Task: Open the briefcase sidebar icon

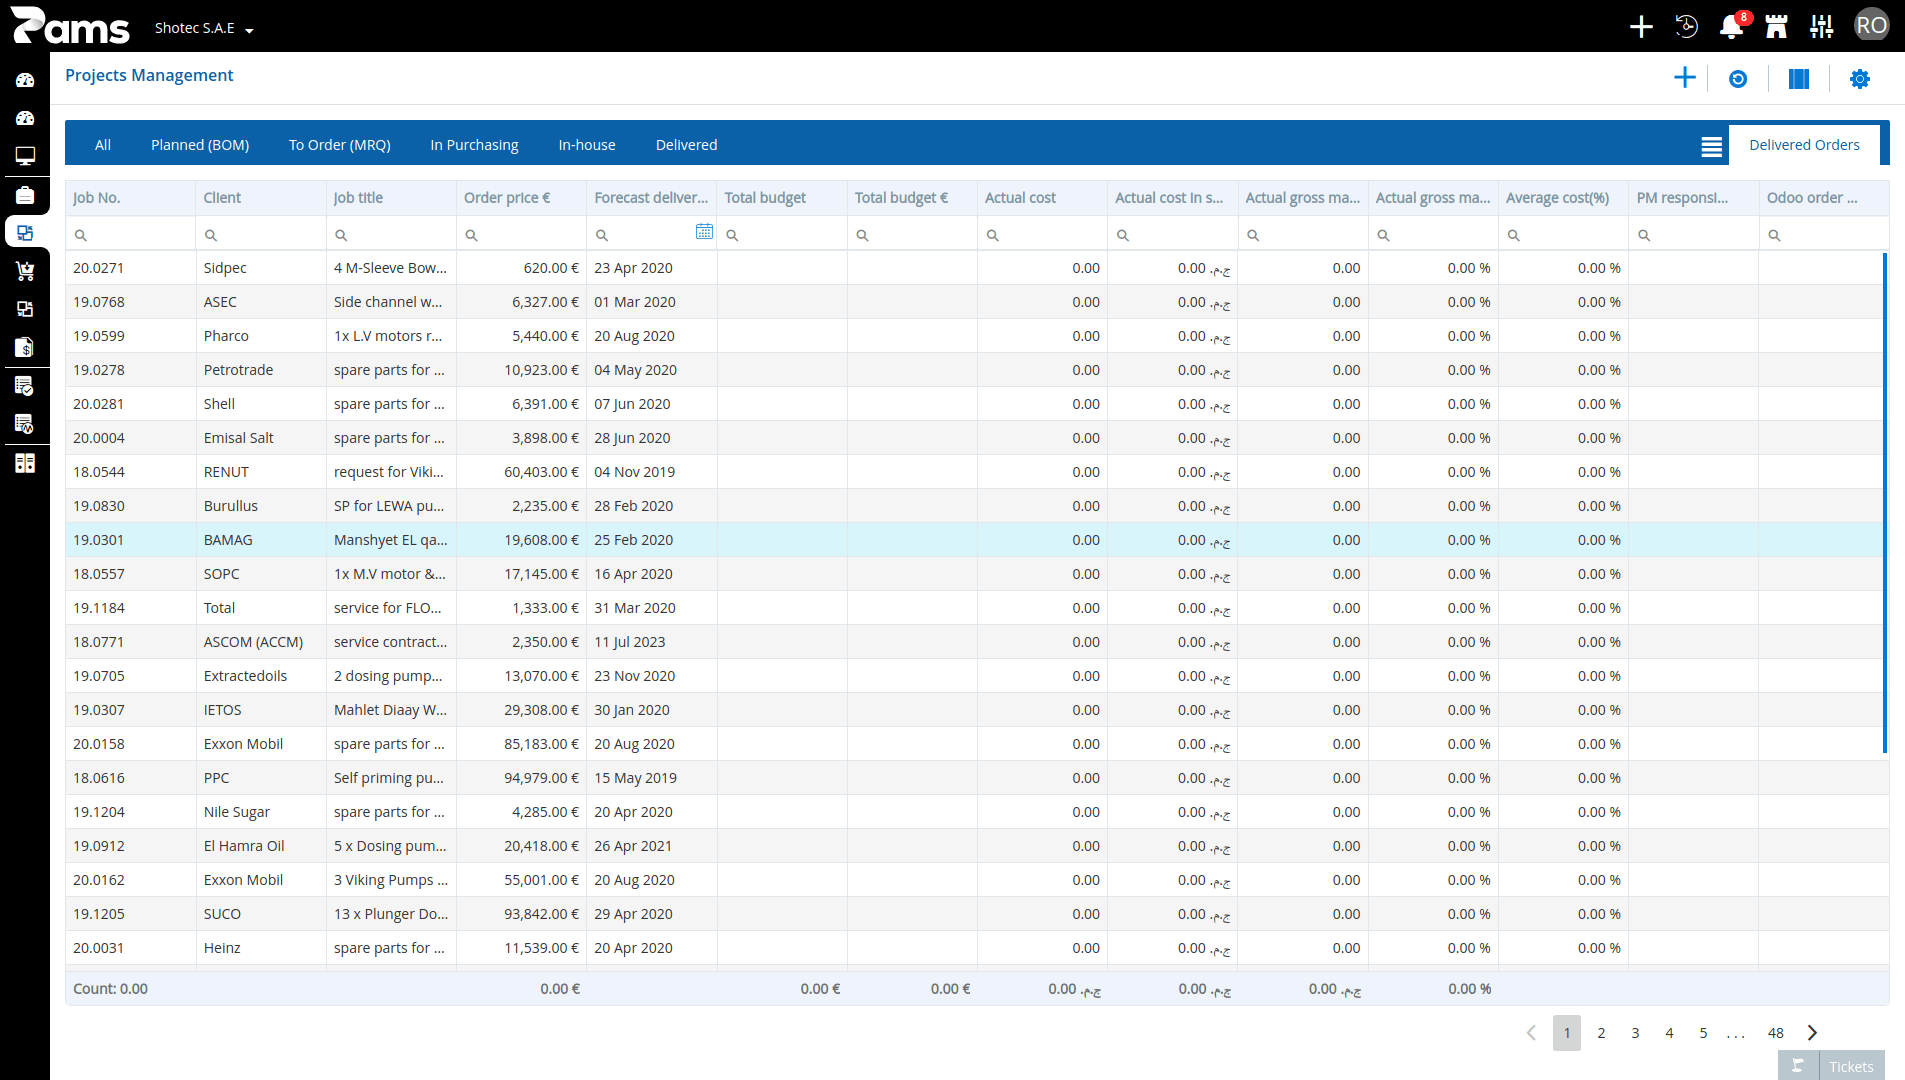Action: (x=25, y=195)
